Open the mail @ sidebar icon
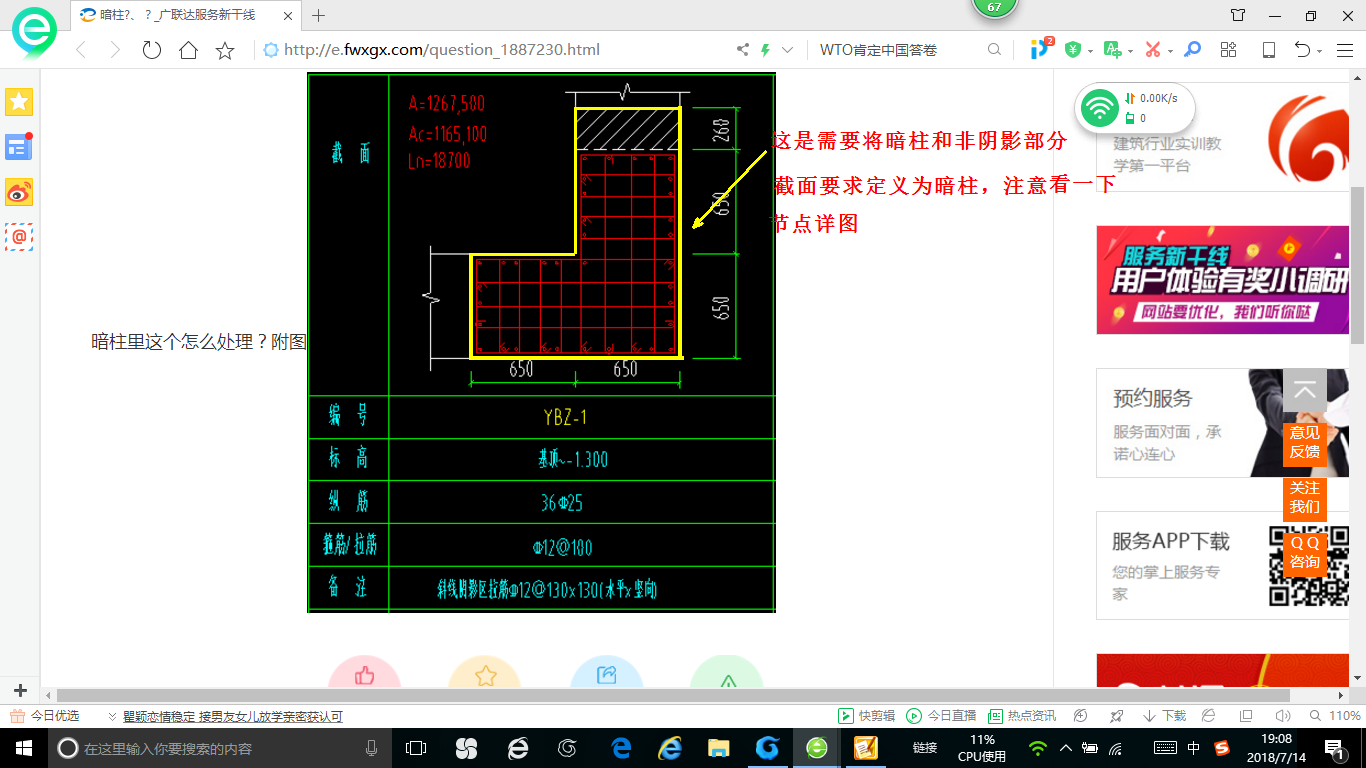Image resolution: width=1366 pixels, height=768 pixels. click(19, 237)
